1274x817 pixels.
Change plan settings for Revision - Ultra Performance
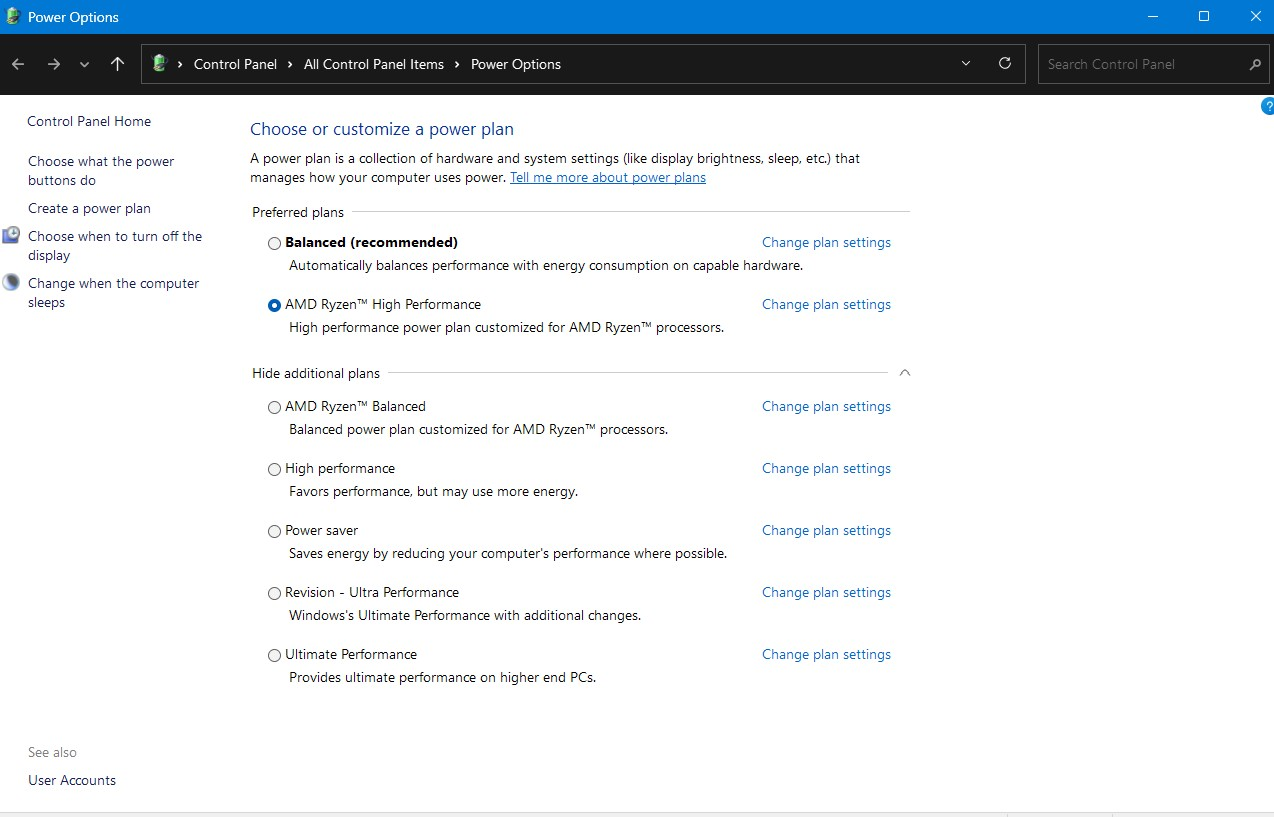click(x=826, y=592)
